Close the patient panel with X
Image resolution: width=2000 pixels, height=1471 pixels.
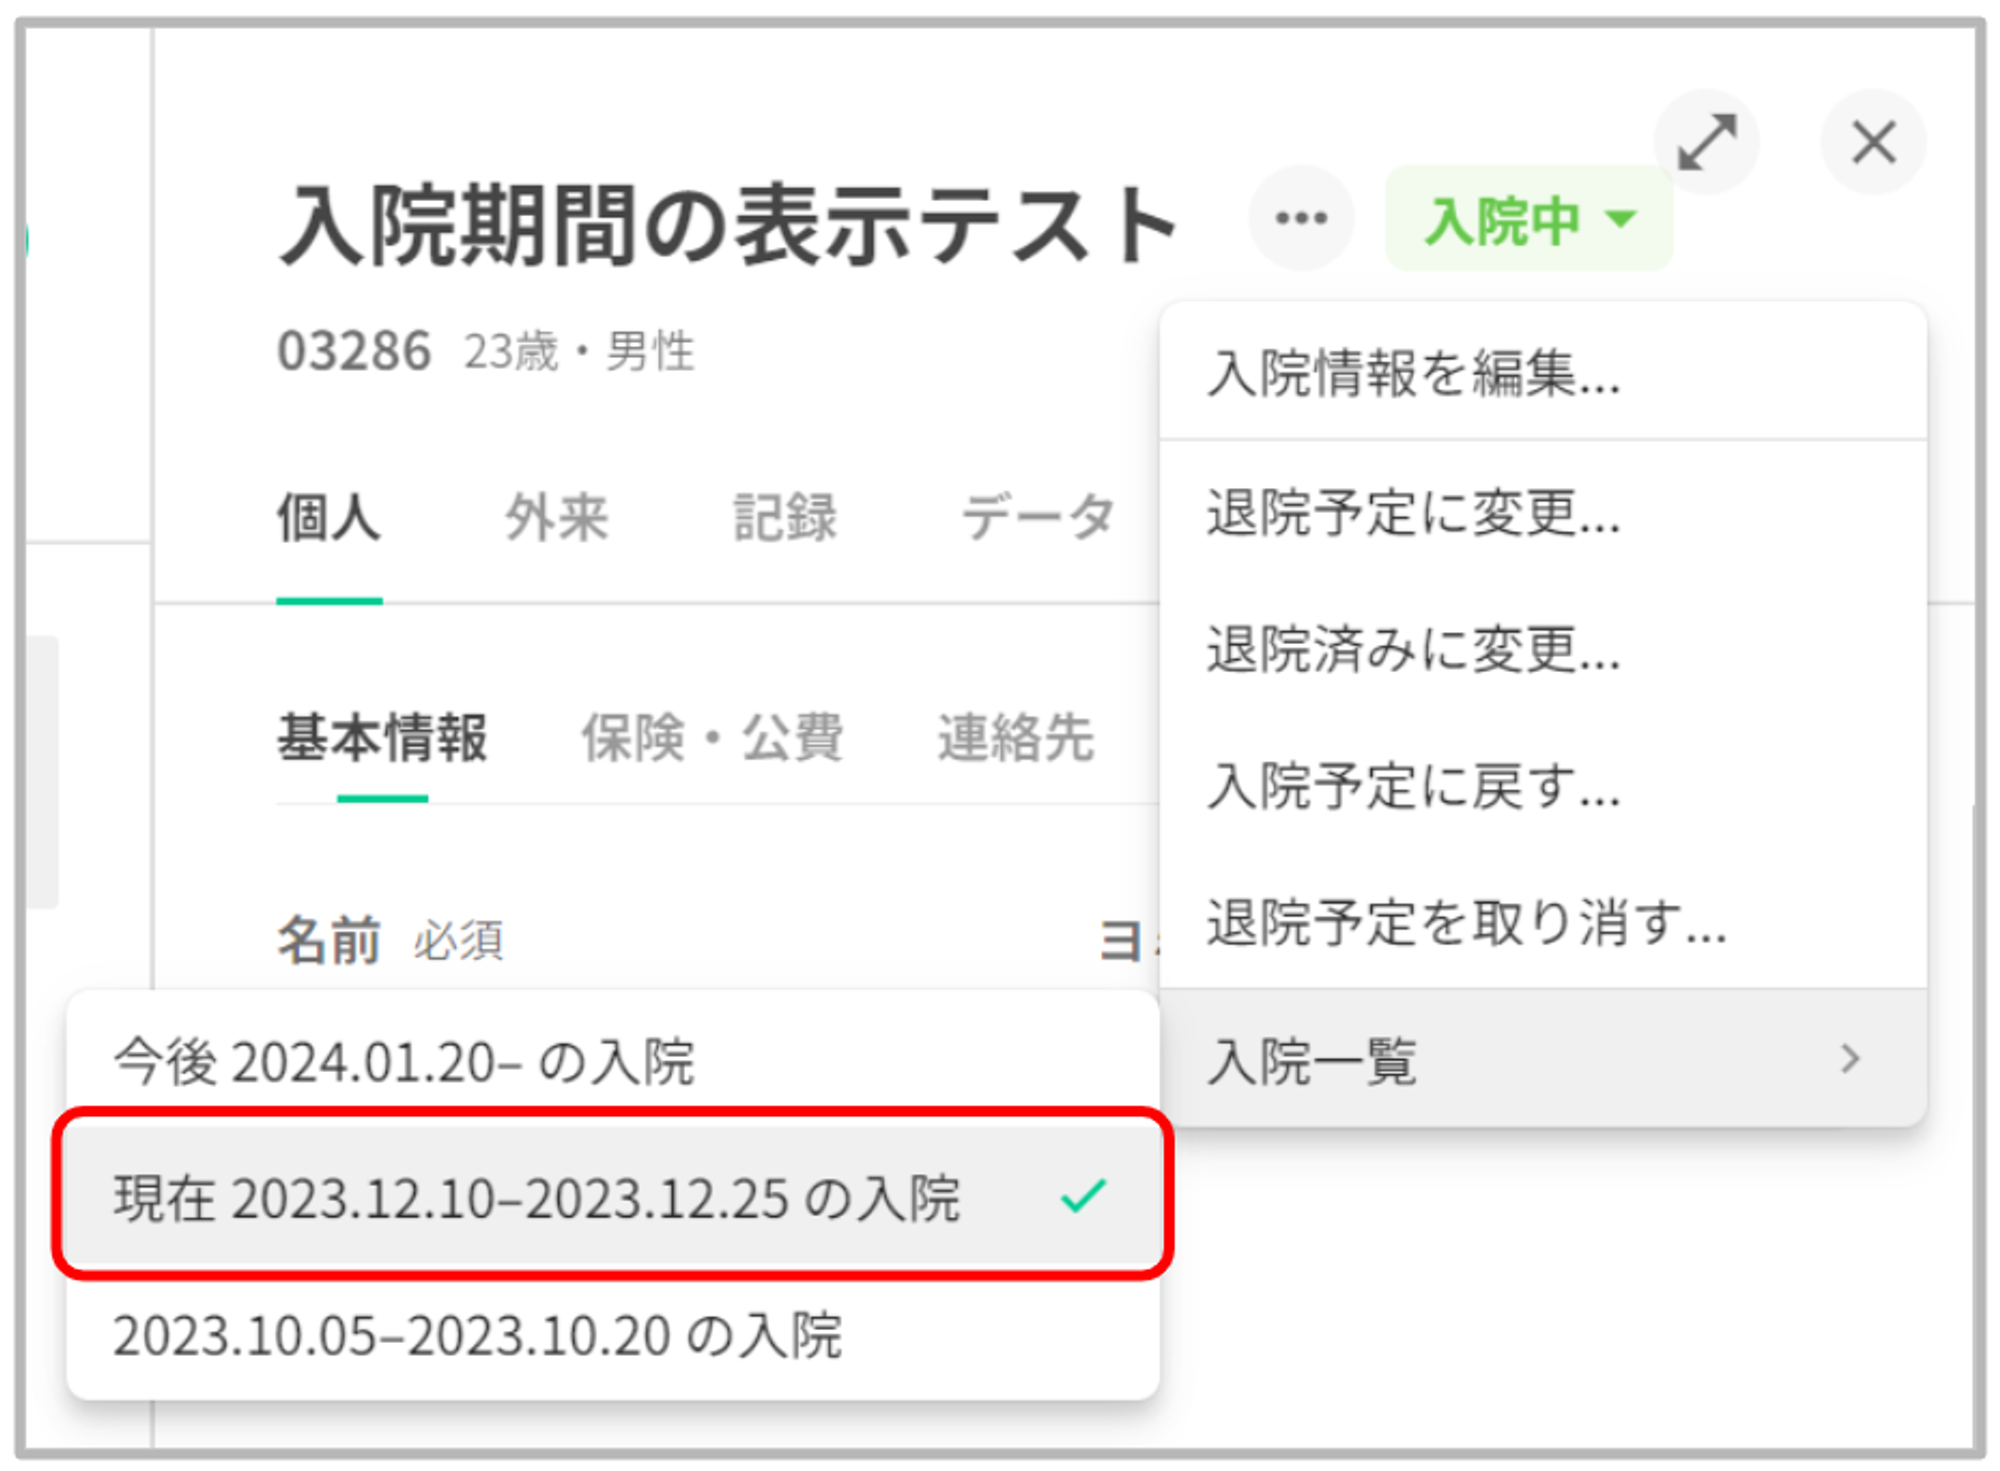1872,142
